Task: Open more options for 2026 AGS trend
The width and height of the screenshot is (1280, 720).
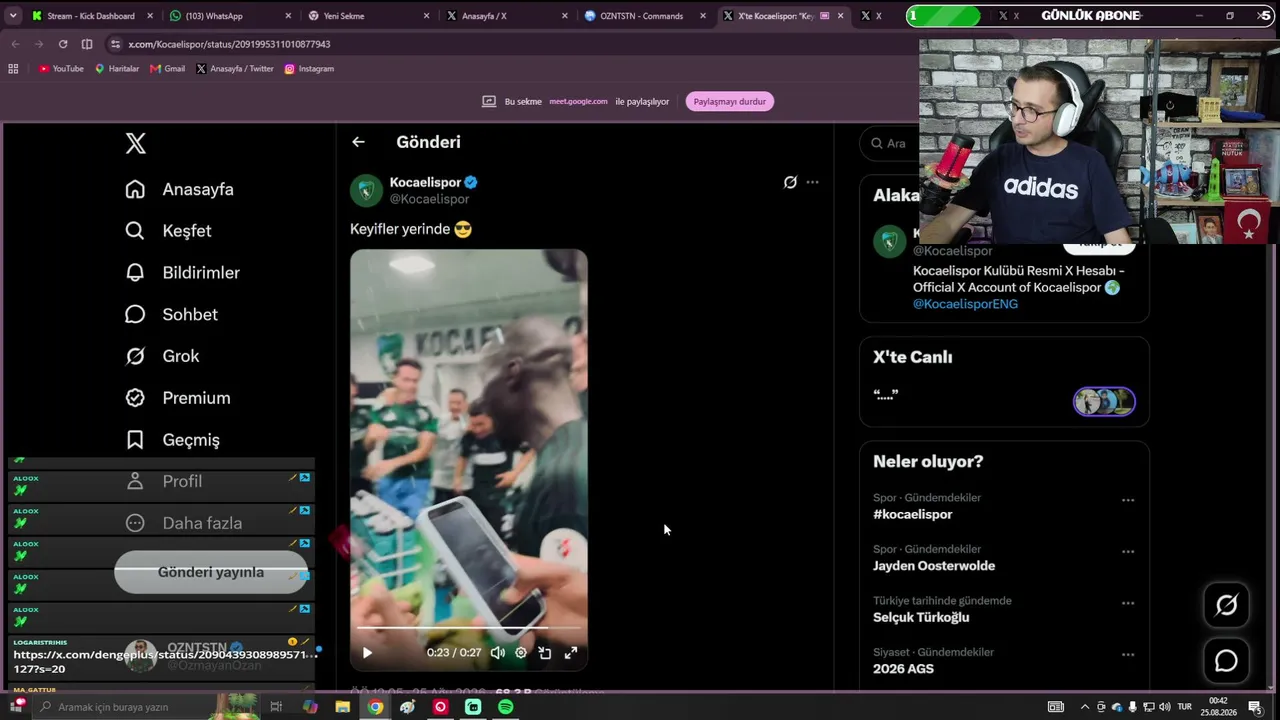Action: [1128, 655]
